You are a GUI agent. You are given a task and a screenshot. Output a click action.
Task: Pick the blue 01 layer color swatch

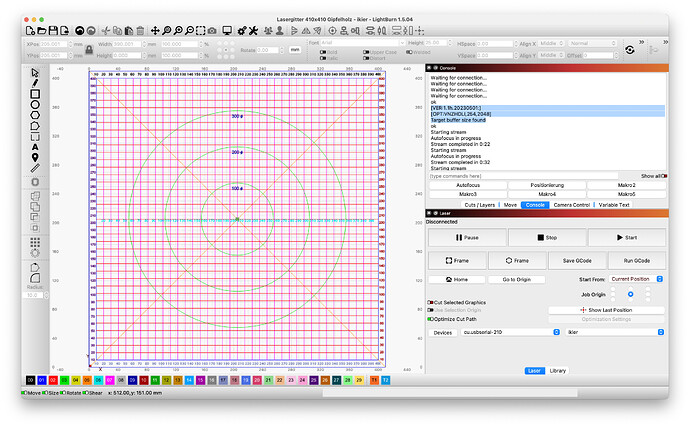(42, 380)
